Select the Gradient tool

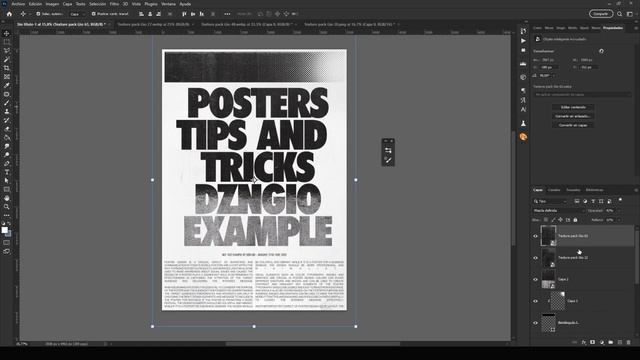[x=7, y=138]
